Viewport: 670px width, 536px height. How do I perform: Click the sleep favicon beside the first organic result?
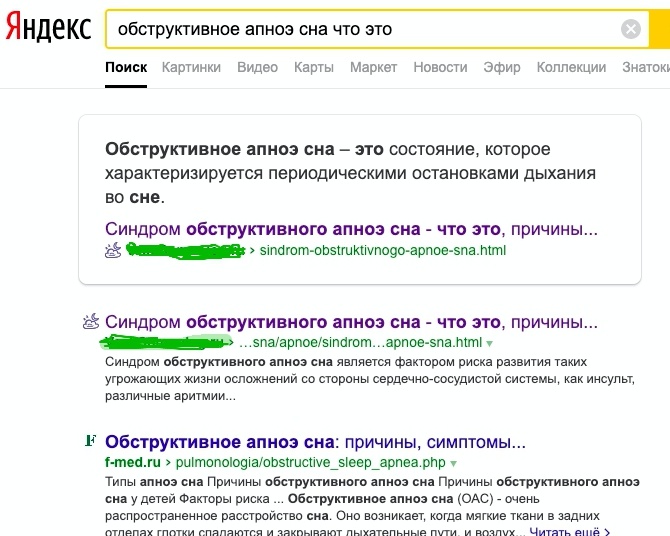click(x=91, y=321)
